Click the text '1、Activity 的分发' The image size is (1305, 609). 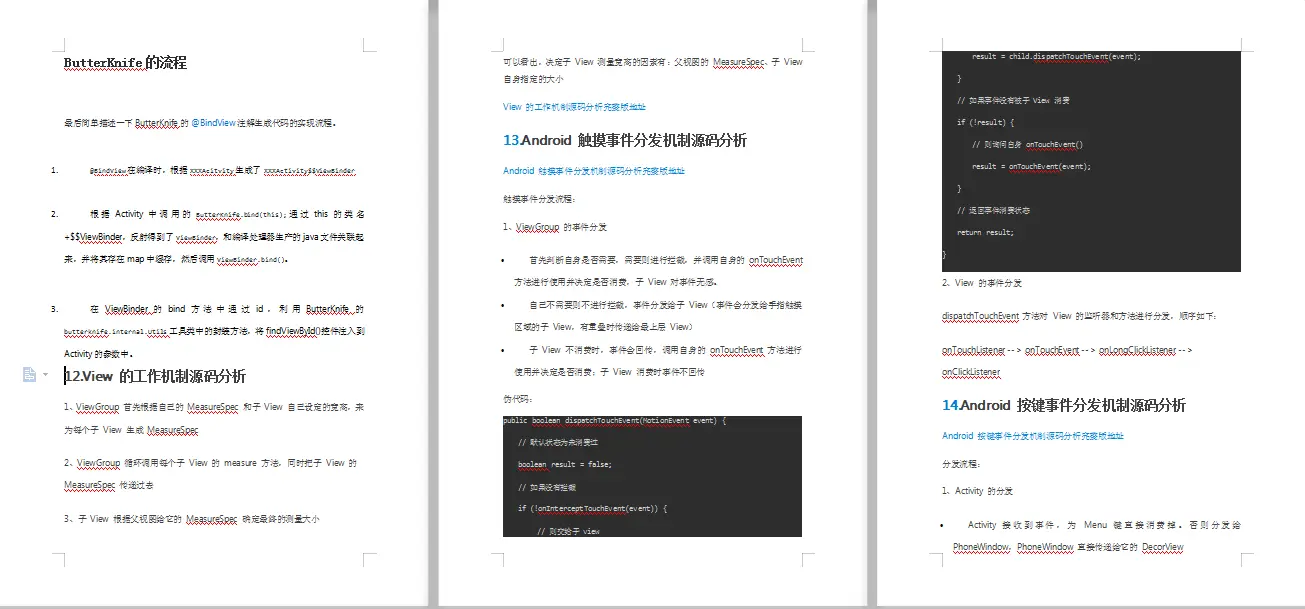978,492
